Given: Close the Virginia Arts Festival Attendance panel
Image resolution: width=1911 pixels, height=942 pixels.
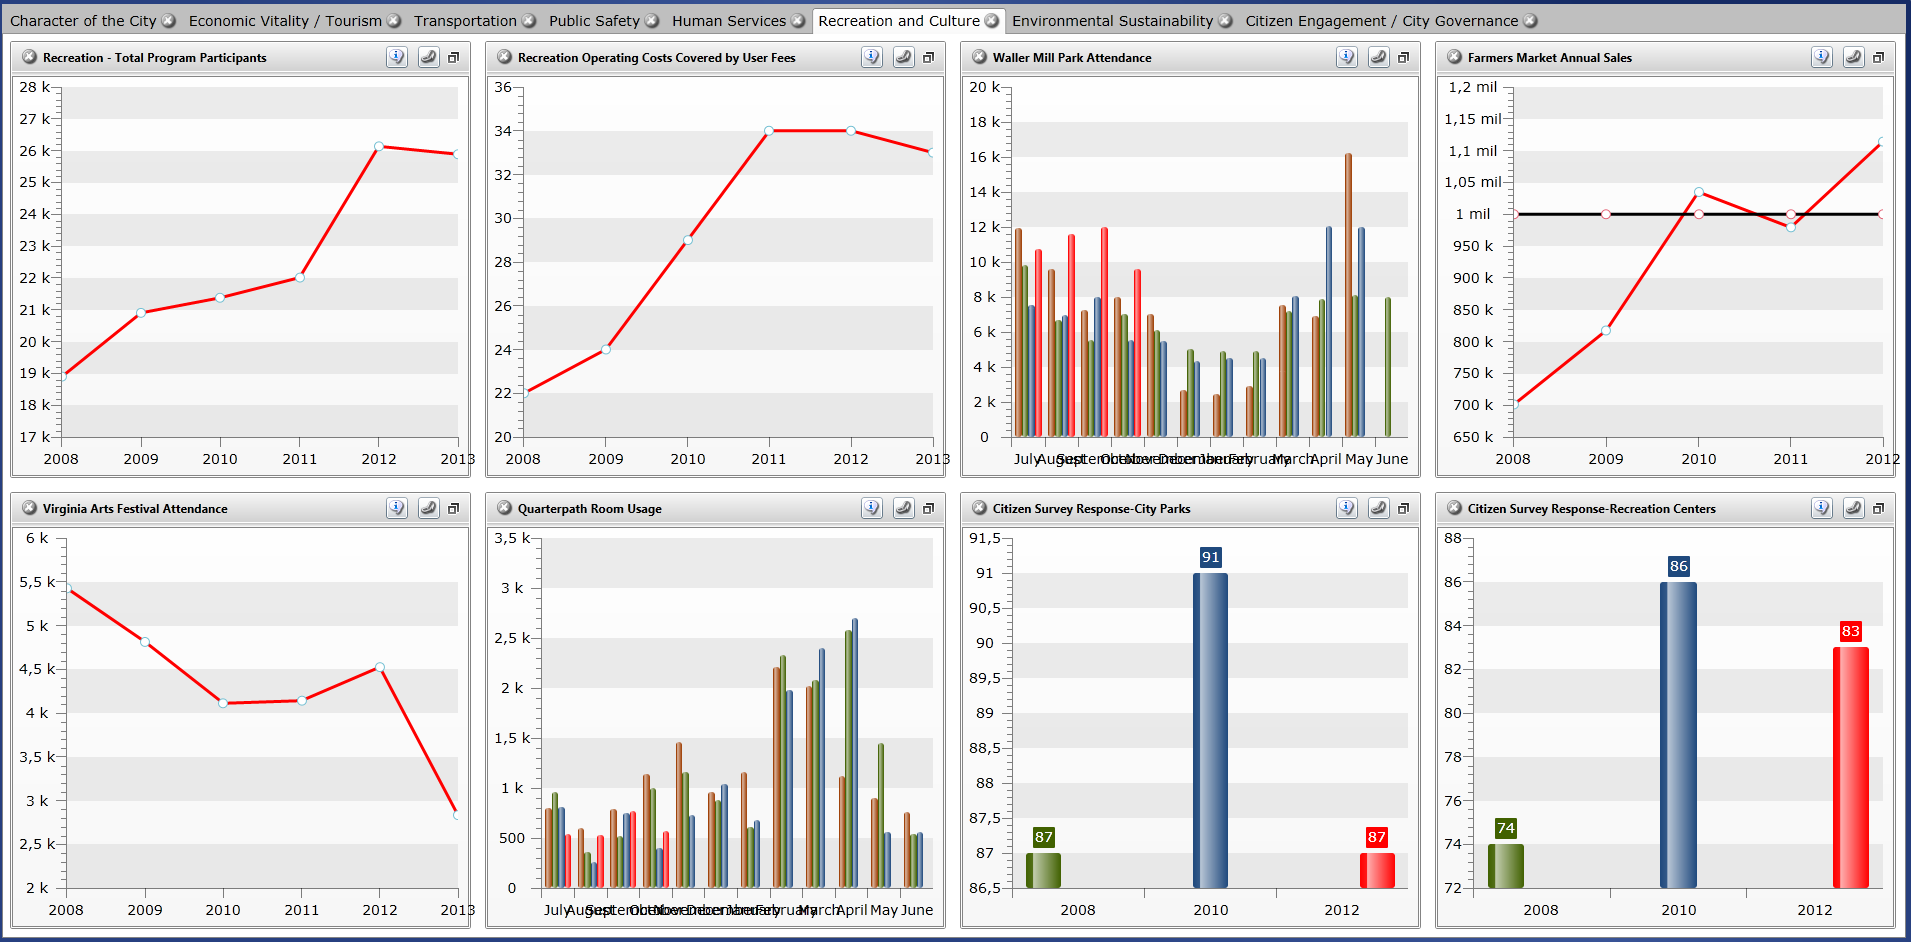Looking at the screenshot, I should (30, 508).
